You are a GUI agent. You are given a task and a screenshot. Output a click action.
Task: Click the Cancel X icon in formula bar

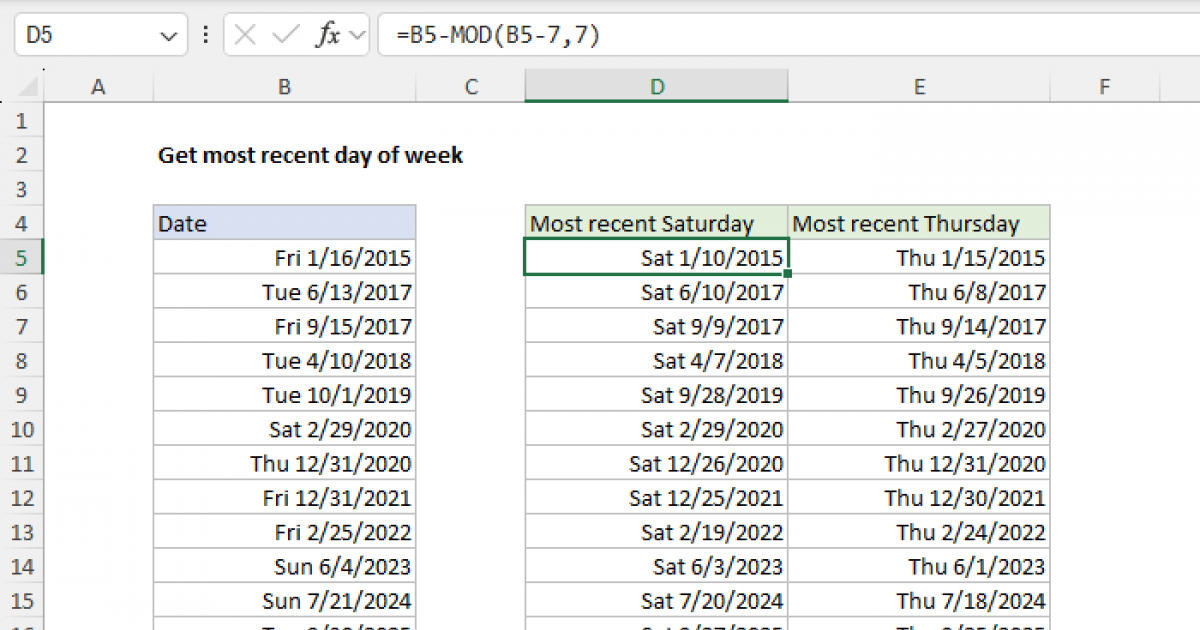(x=245, y=36)
